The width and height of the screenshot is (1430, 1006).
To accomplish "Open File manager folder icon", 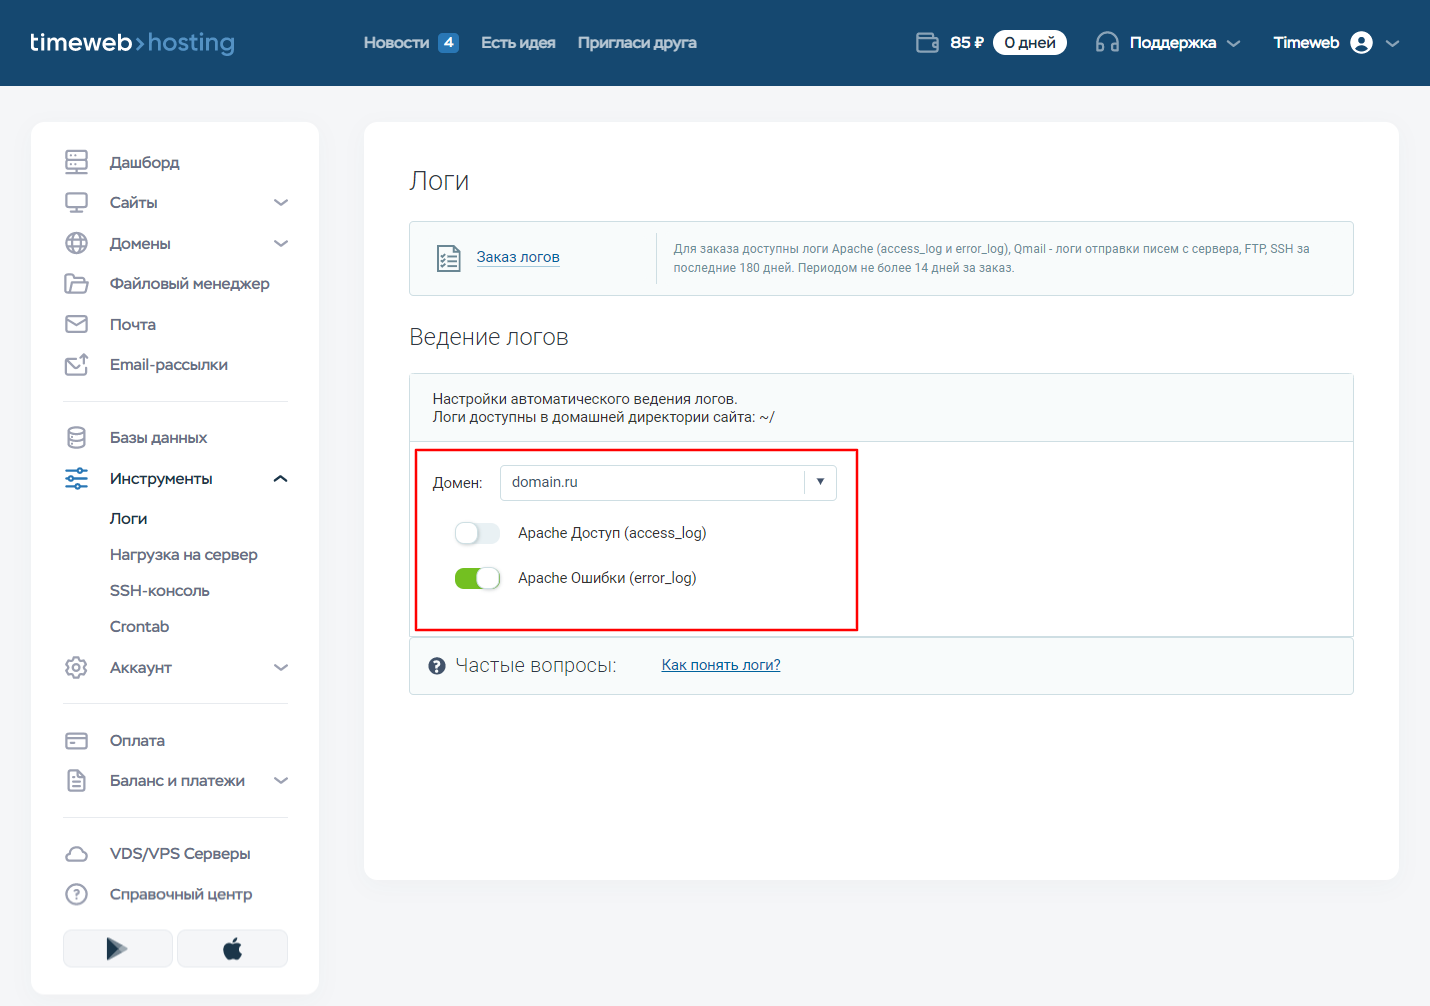I will [76, 284].
